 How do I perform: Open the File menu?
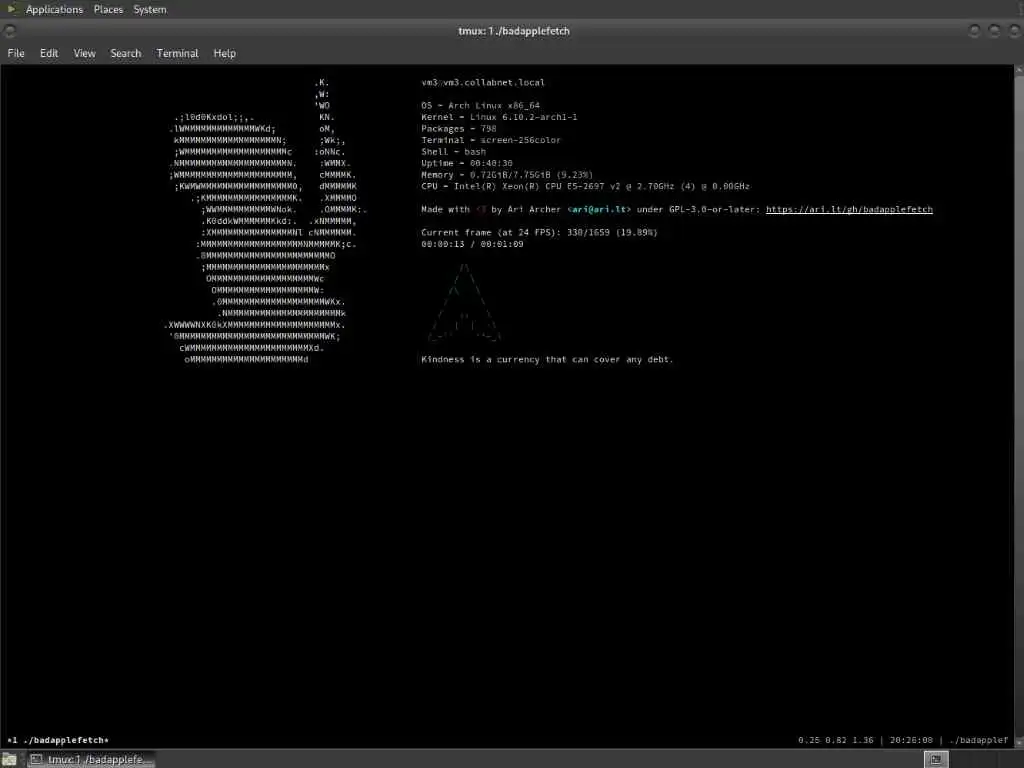(16, 54)
